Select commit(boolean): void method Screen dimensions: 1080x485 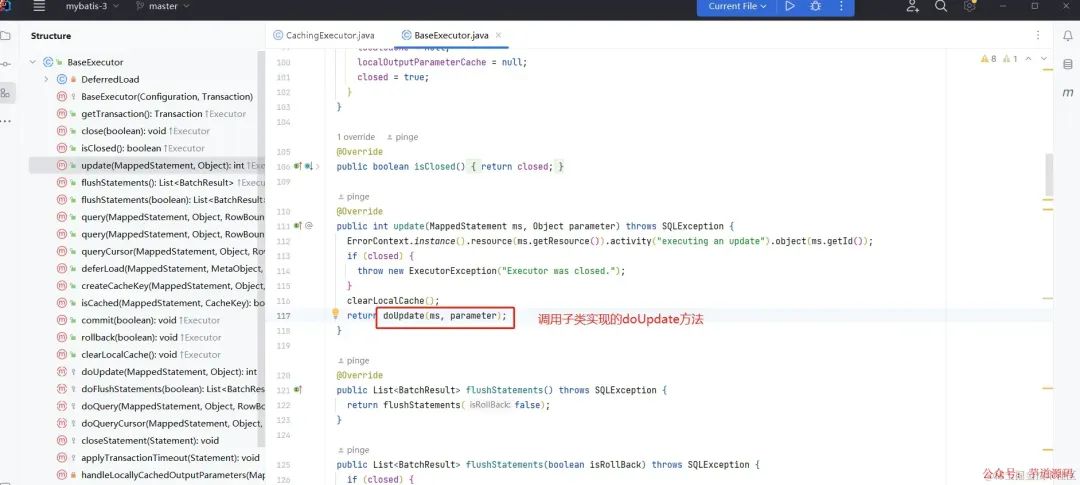click(x=150, y=320)
